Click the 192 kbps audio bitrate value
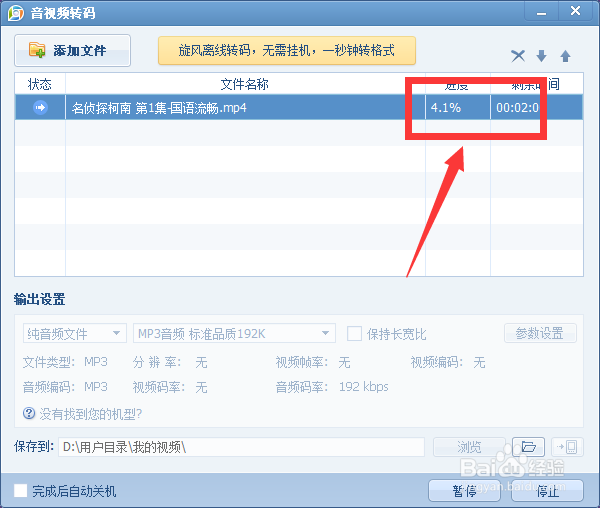The height and width of the screenshot is (508, 600). pyautogui.click(x=364, y=387)
